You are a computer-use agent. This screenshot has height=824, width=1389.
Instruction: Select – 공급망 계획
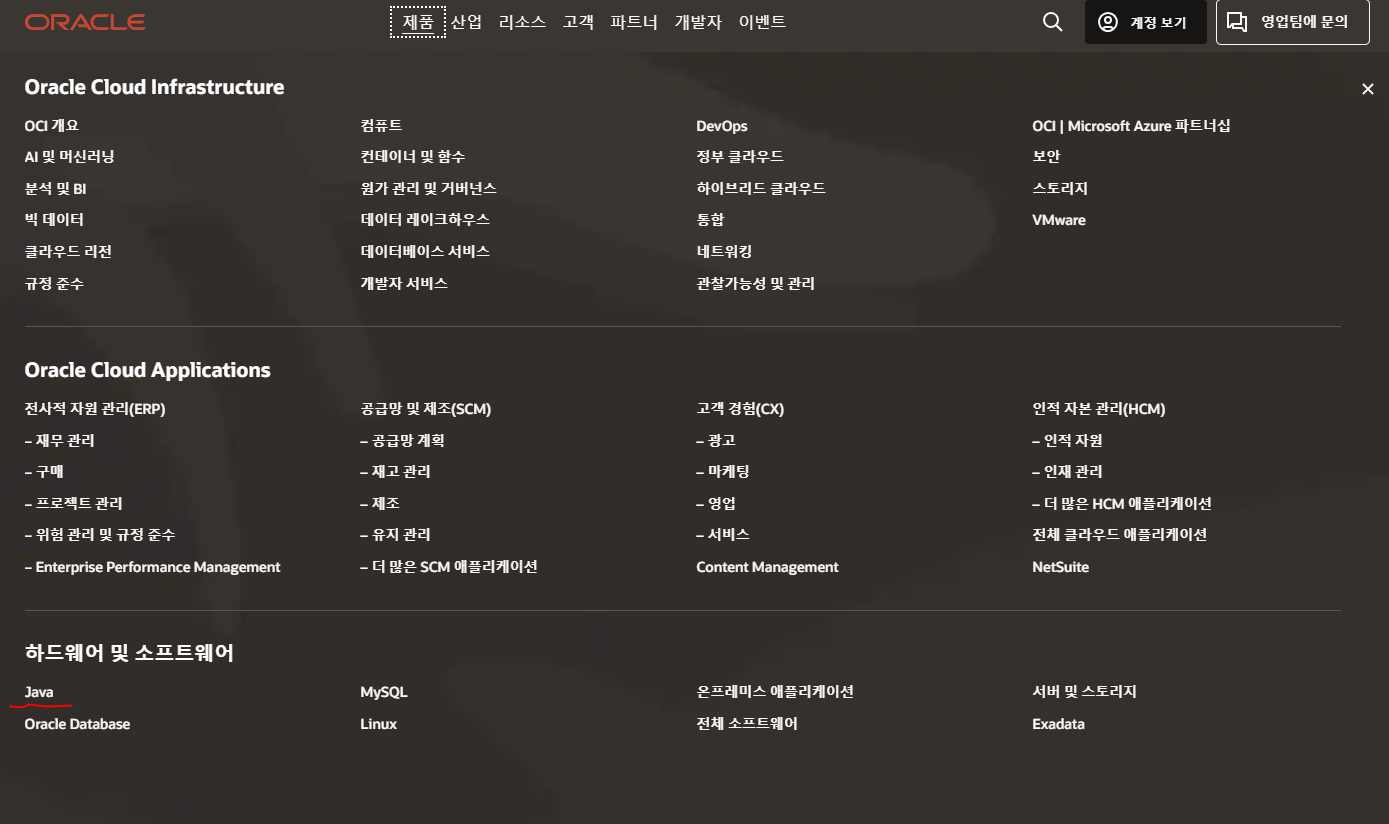[x=402, y=441]
